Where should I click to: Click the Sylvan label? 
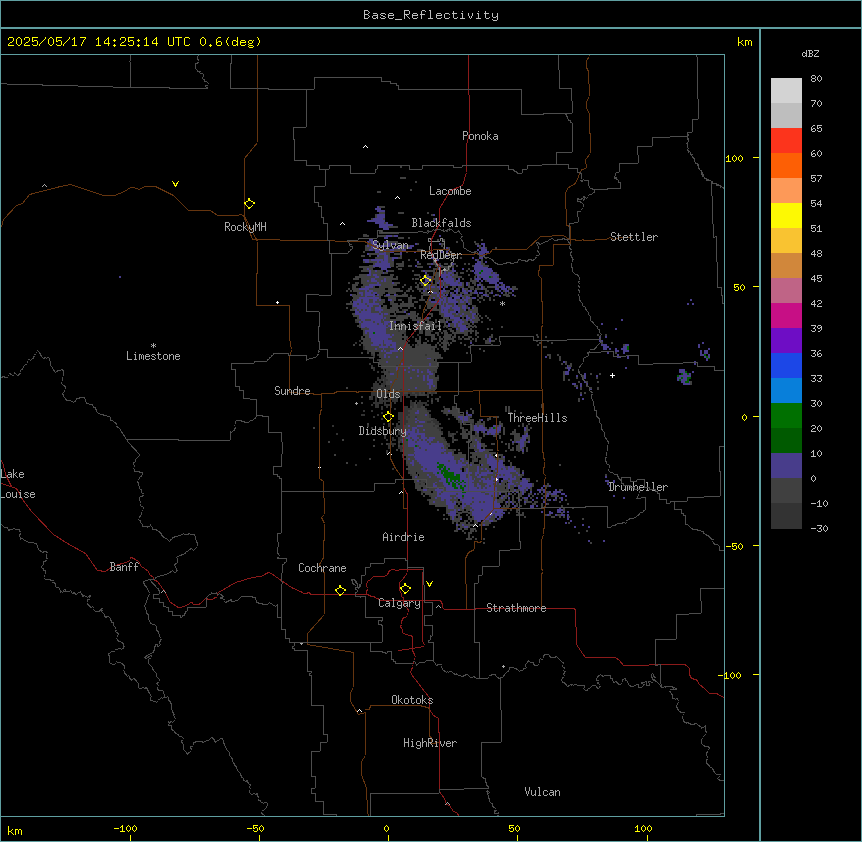coord(390,245)
